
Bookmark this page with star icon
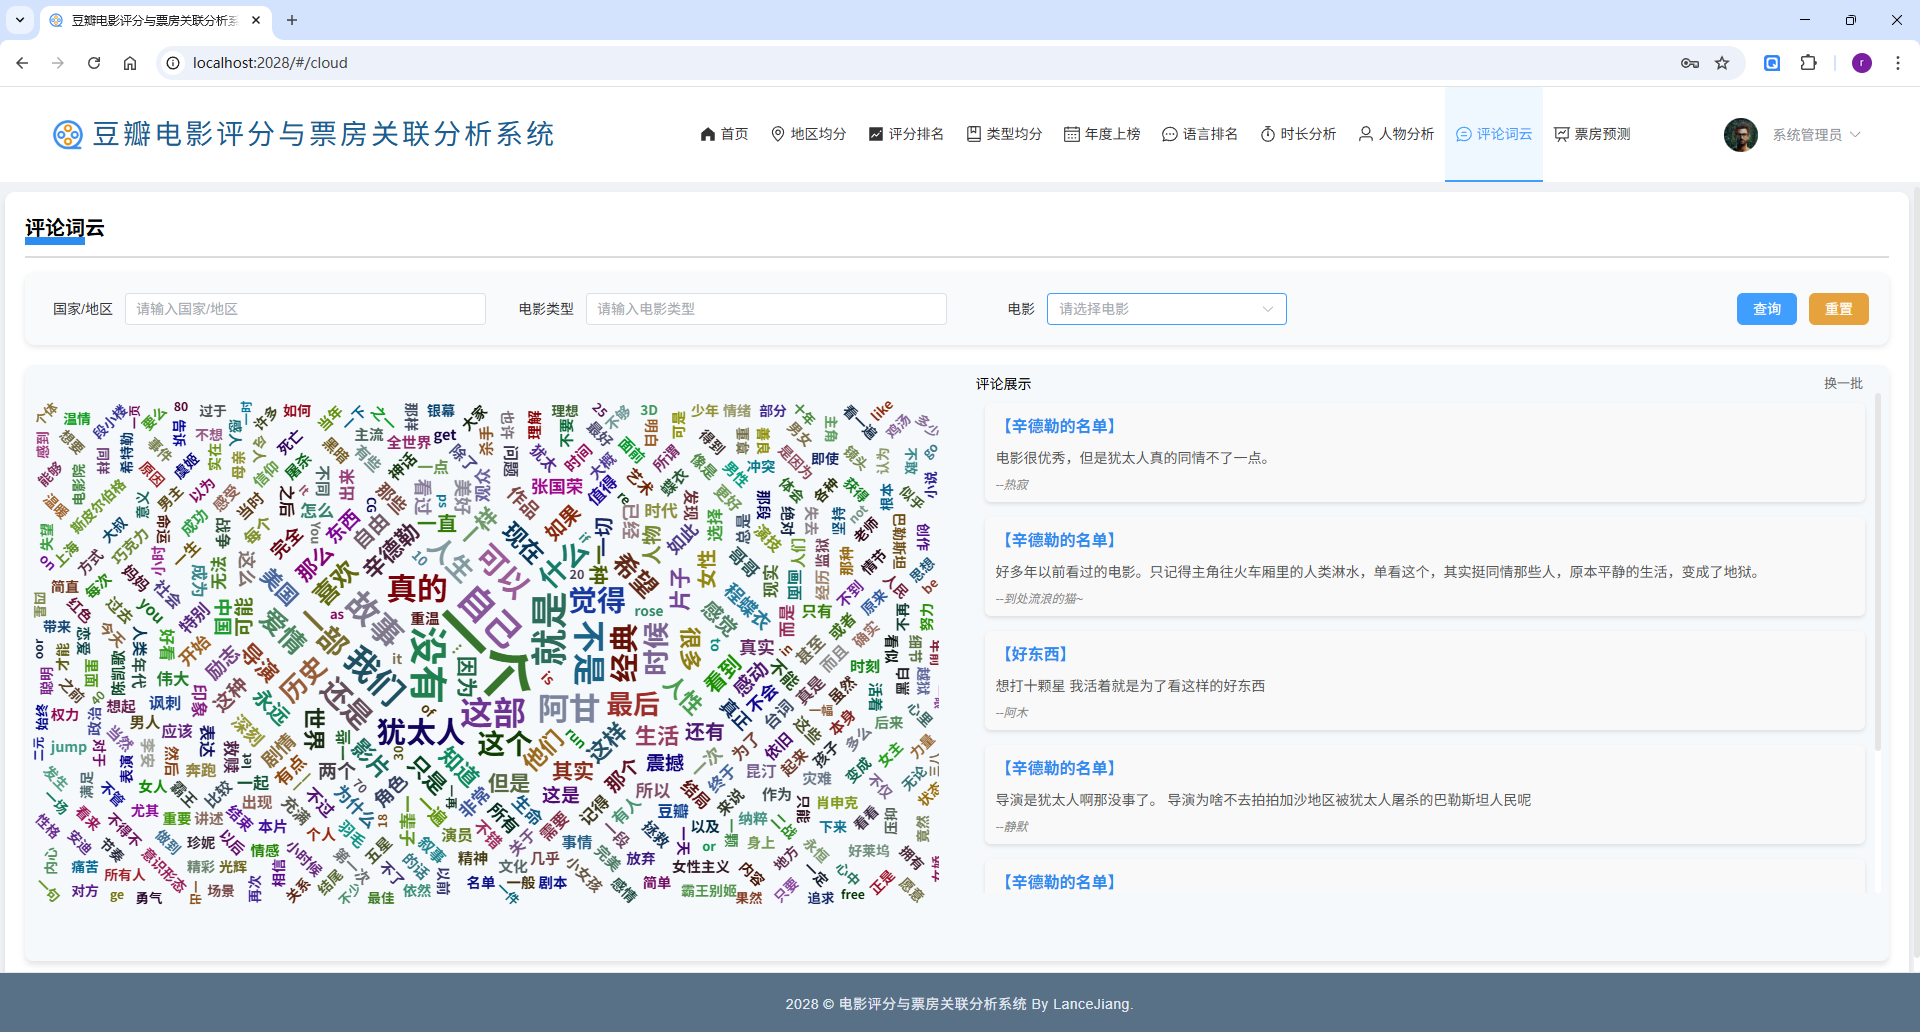click(1722, 63)
